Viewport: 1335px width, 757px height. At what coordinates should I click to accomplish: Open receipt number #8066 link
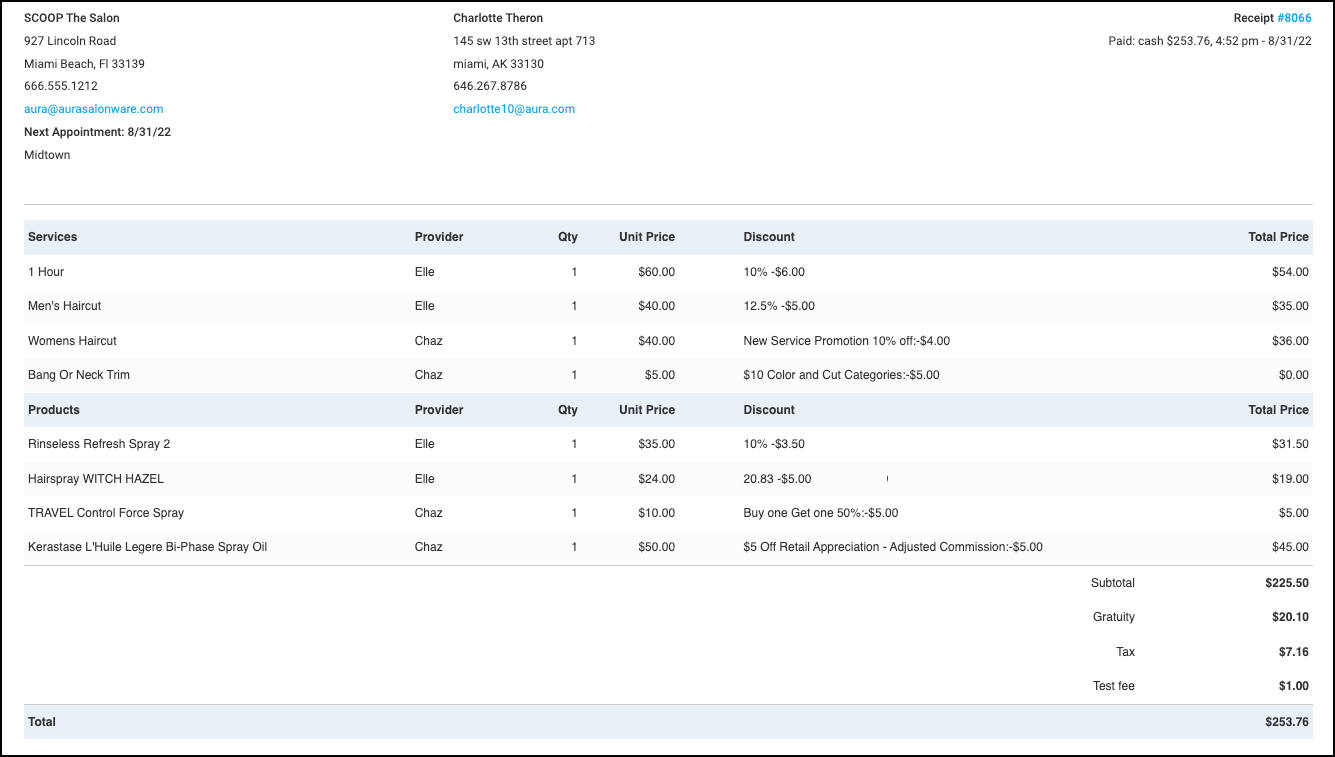(x=1294, y=18)
